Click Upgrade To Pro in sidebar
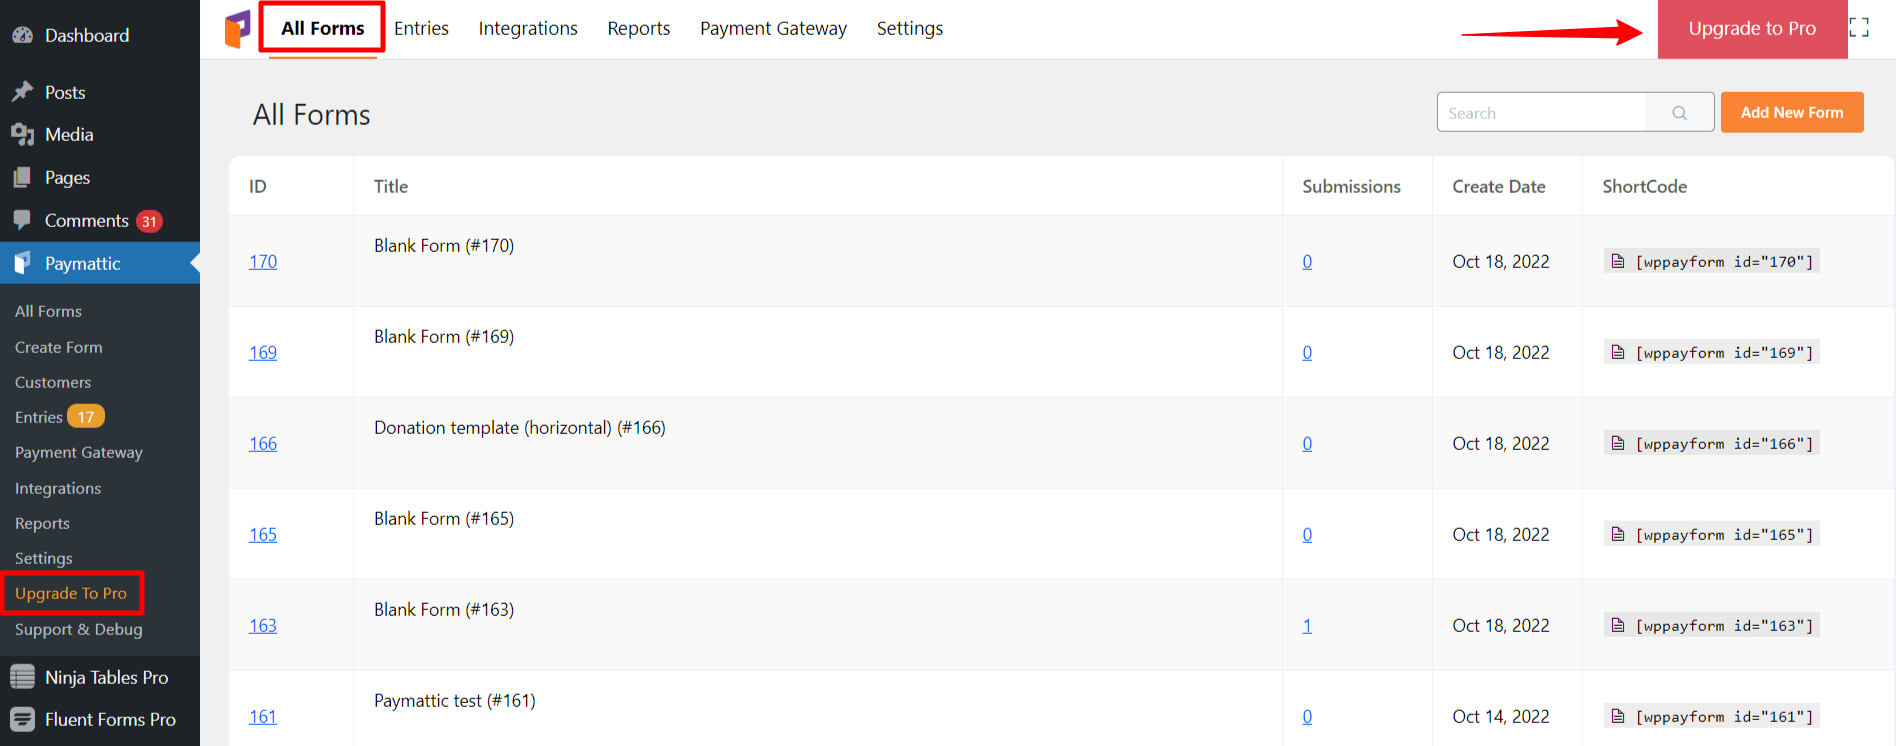The image size is (1896, 746). coord(71,593)
